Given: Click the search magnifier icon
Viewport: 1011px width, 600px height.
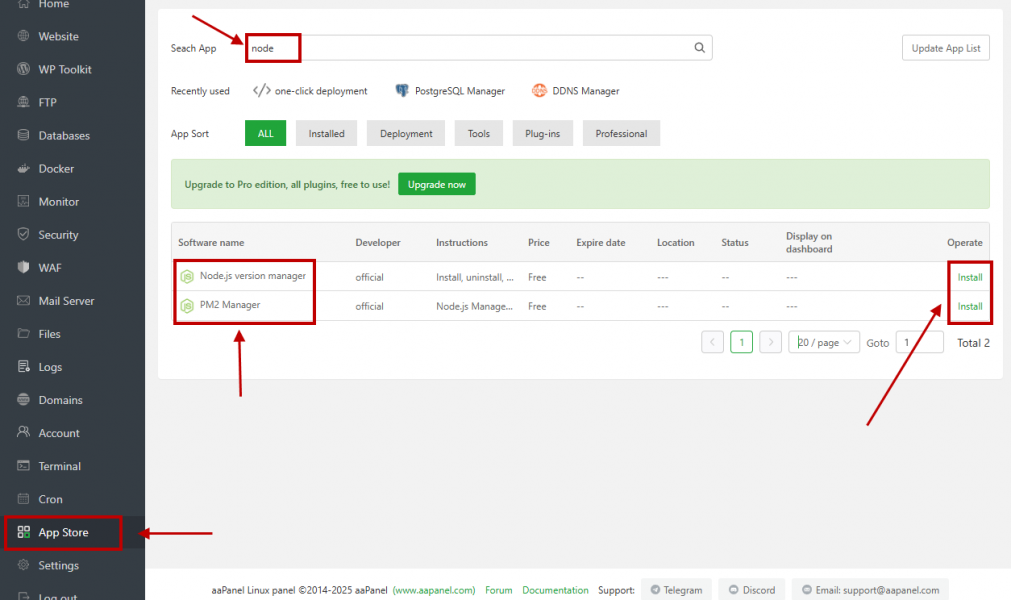Looking at the screenshot, I should pos(700,48).
